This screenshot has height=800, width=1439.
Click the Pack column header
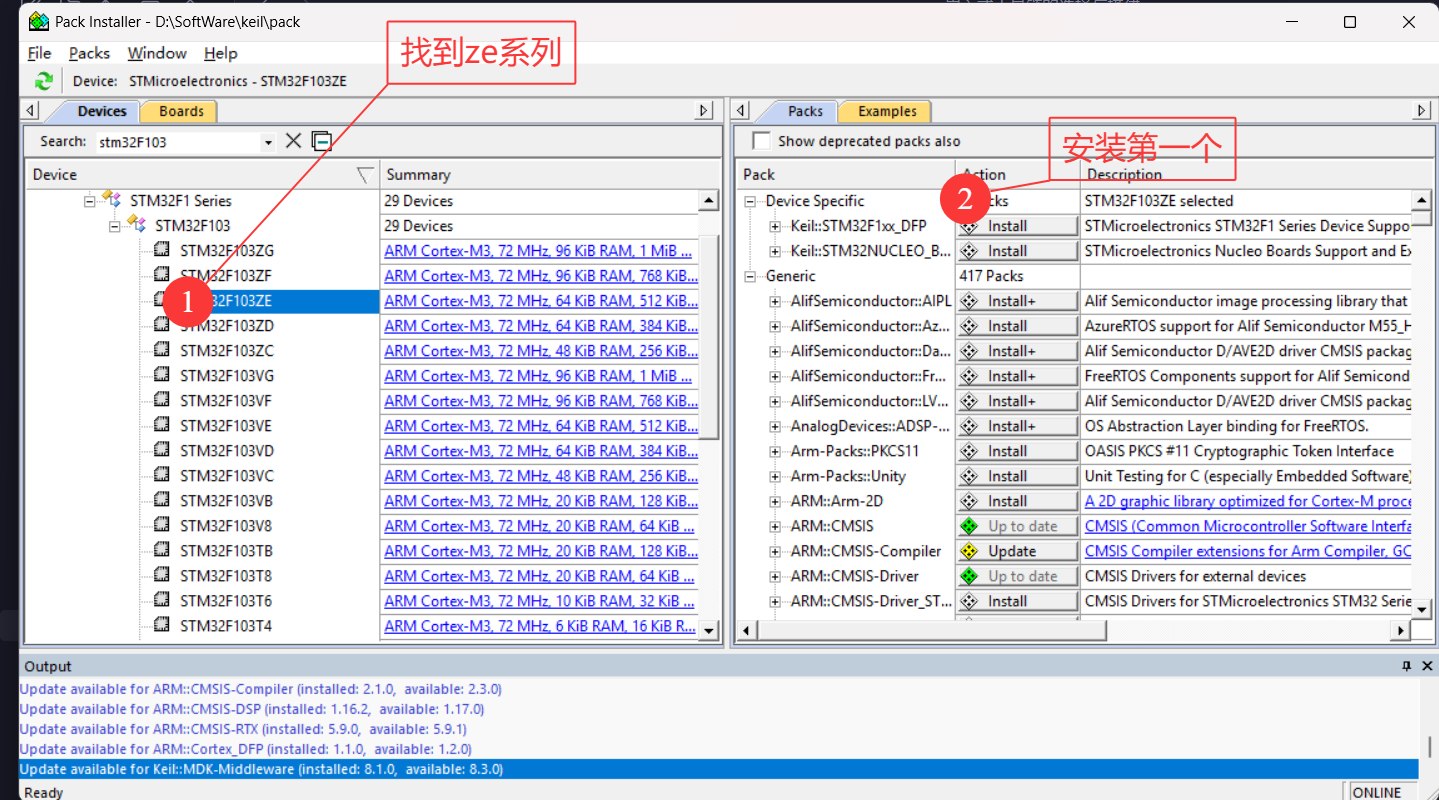(845, 175)
